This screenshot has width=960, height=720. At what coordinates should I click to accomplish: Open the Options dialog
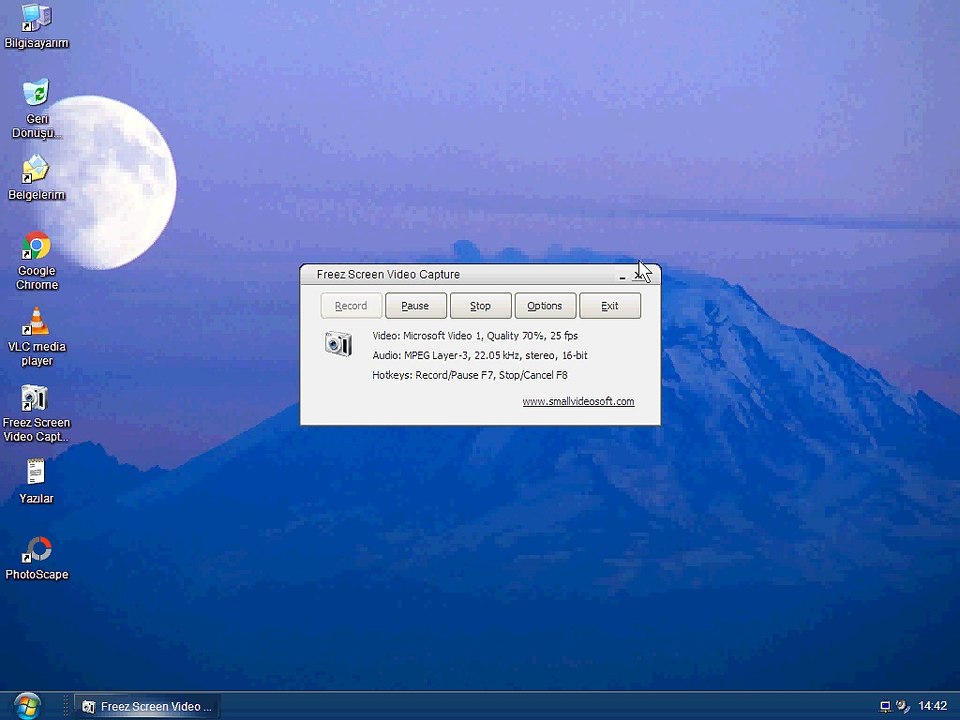point(545,306)
